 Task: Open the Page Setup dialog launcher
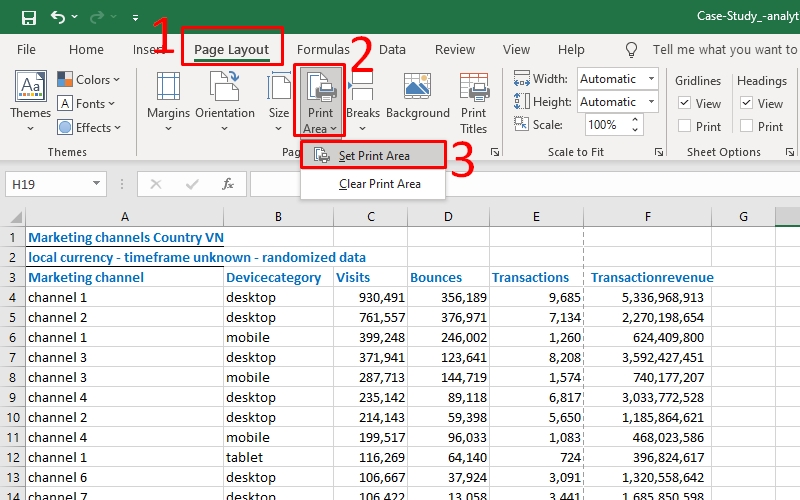click(x=494, y=152)
